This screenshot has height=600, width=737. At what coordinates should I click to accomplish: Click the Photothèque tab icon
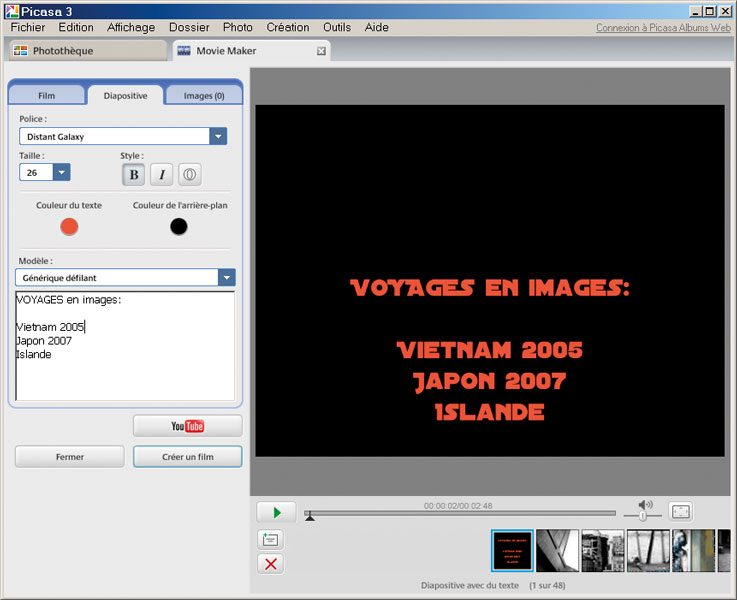pos(20,51)
